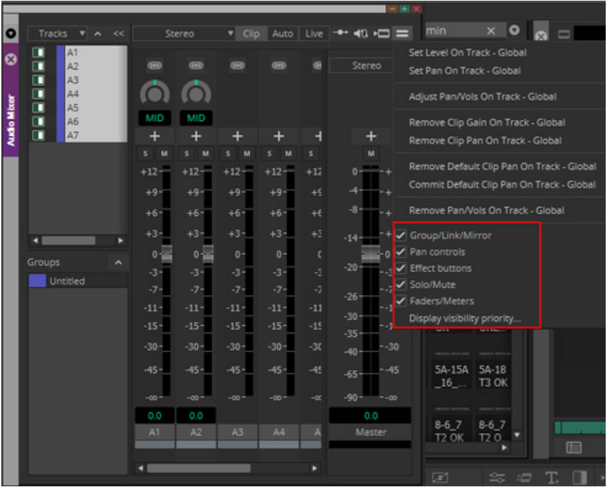This screenshot has width=607, height=487.
Task: Click the Untitled group color swatch
Action: 37,281
